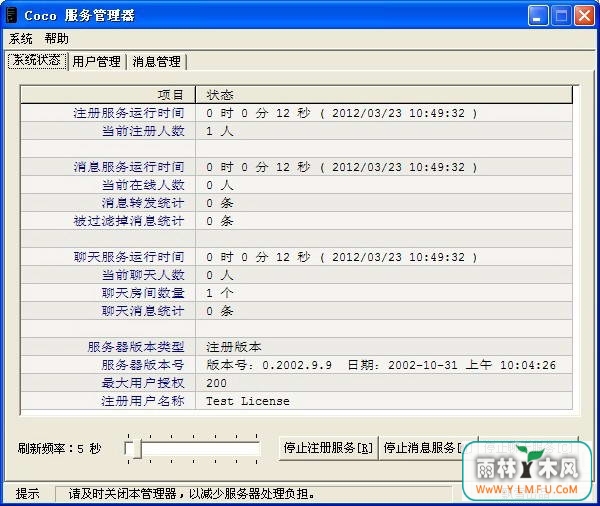Image resolution: width=600 pixels, height=506 pixels.
Task: Switch to the 消息管理 tab
Action: (157, 61)
